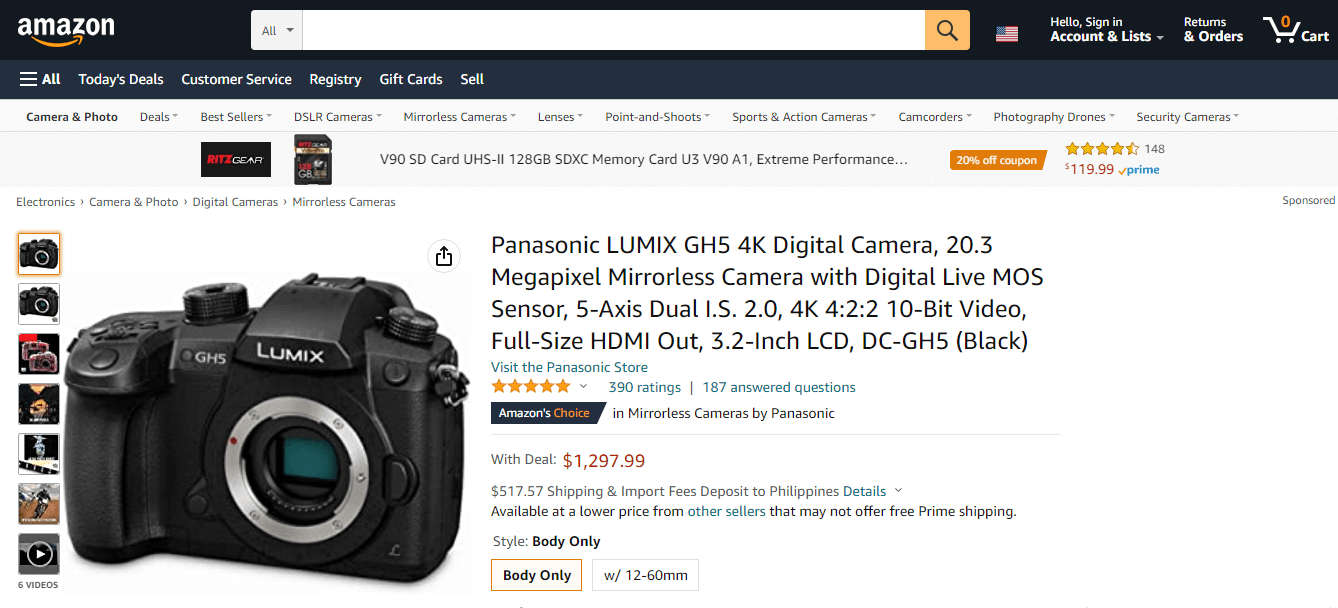
Task: Click the Amazon logo
Action: [66, 30]
